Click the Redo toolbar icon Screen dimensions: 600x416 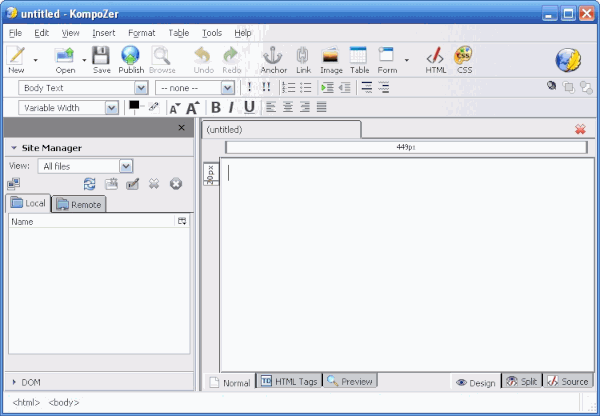(x=232, y=60)
